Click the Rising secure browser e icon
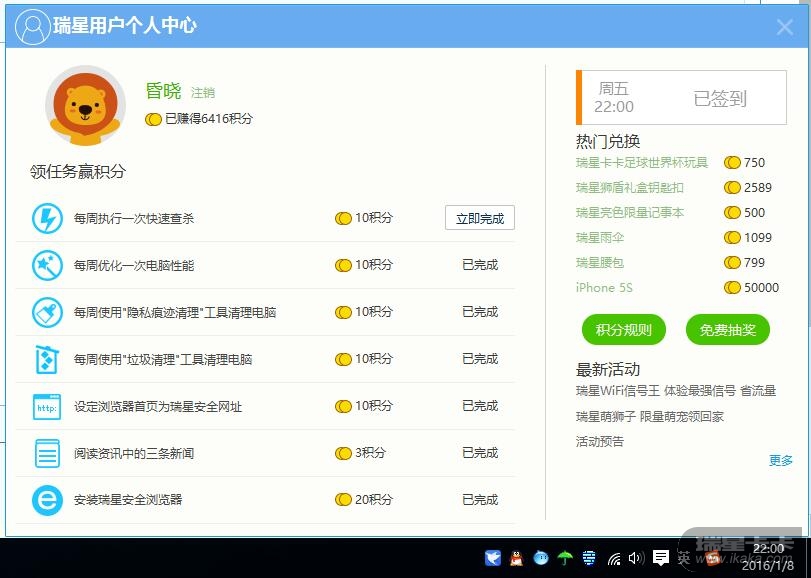The image size is (811, 578). [47, 500]
